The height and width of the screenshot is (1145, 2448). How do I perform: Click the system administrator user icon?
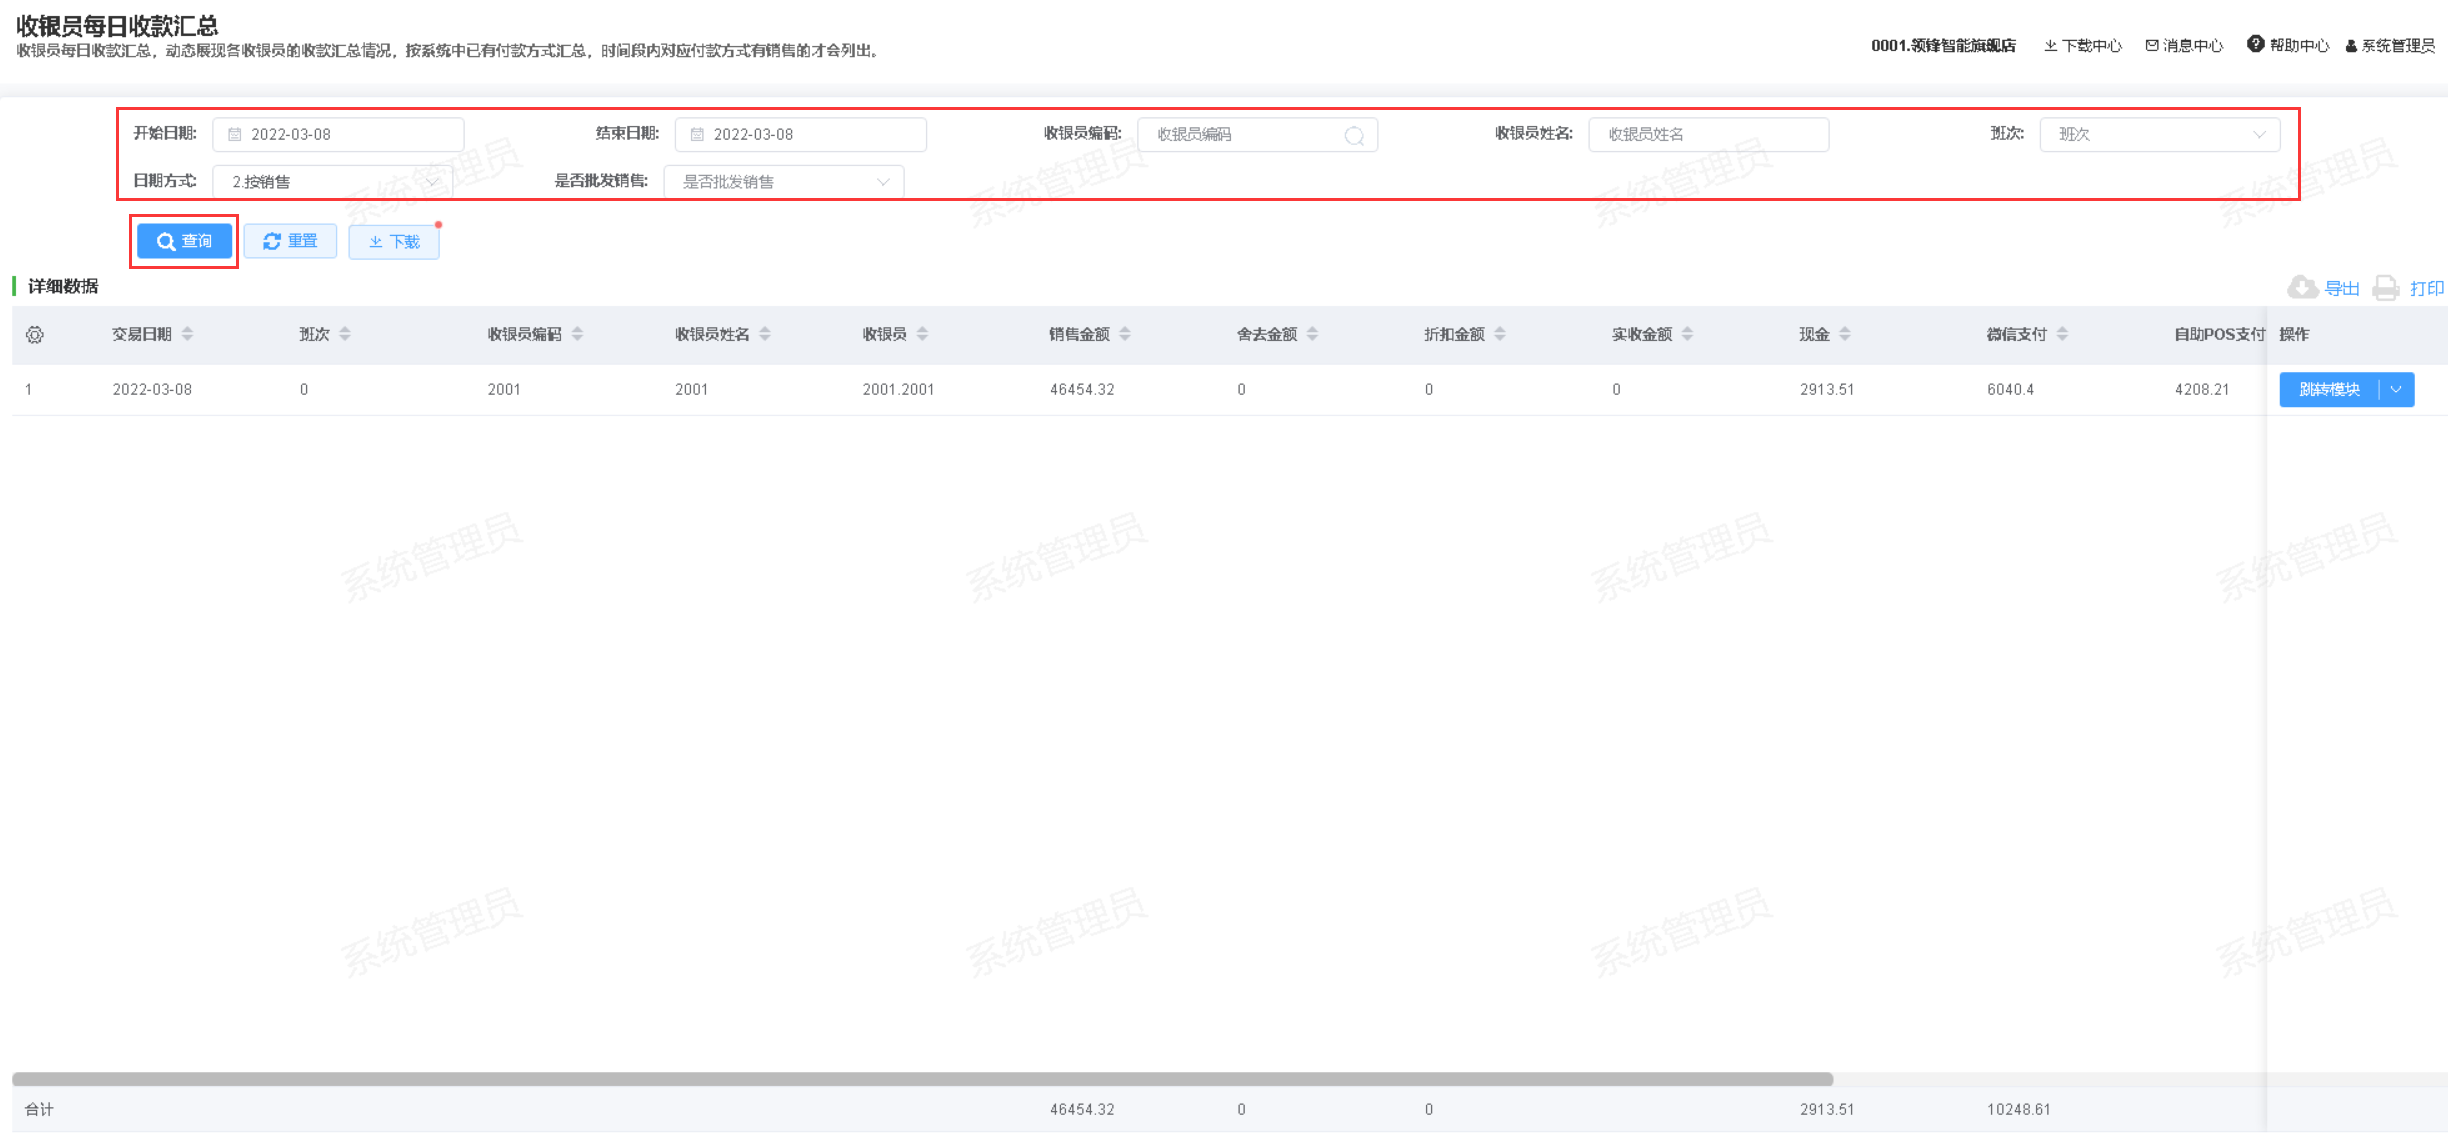[2351, 46]
